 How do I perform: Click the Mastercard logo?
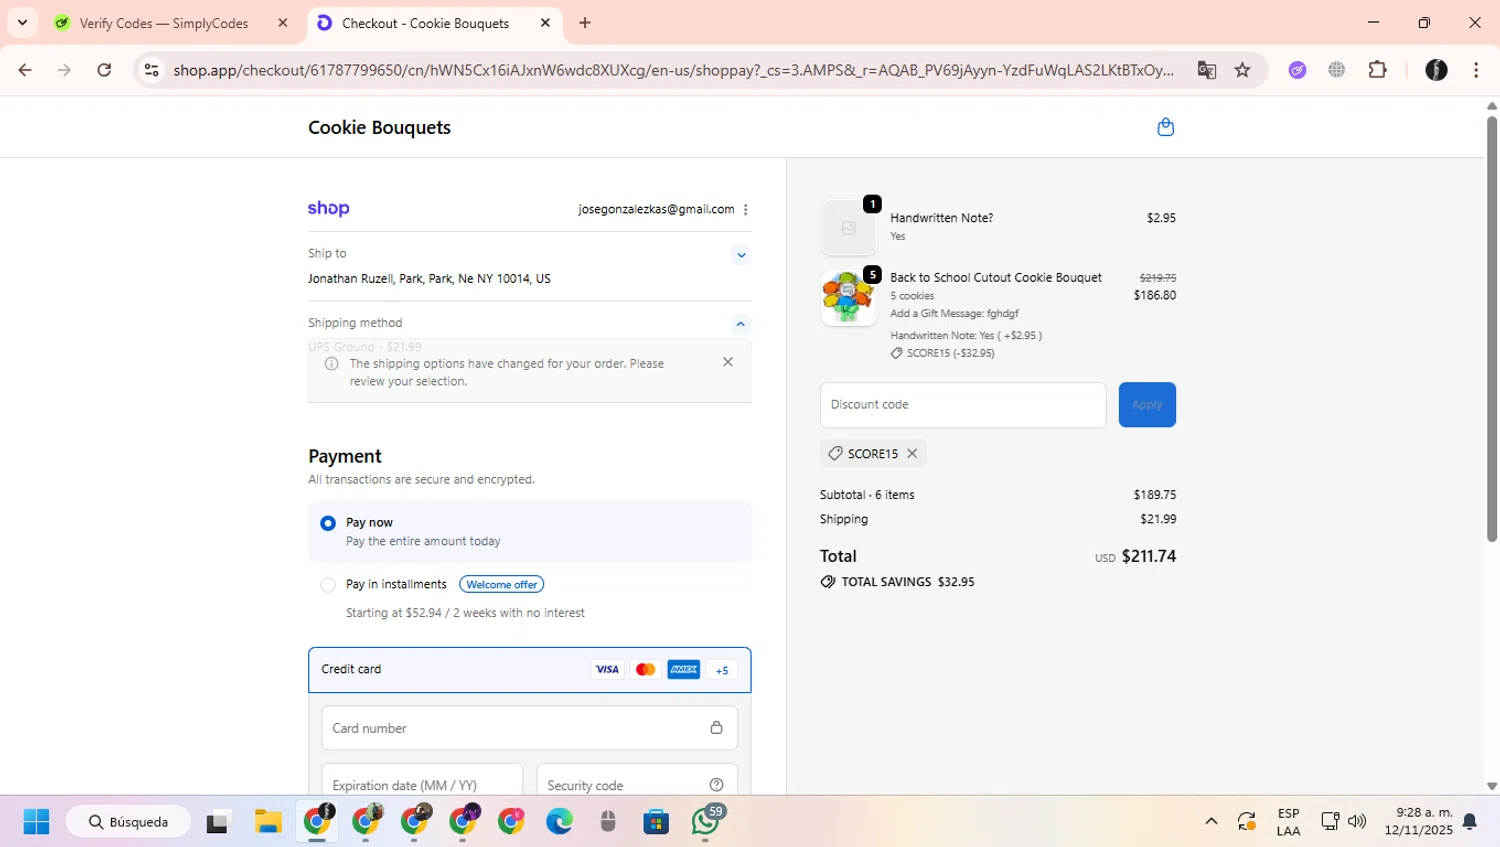pos(646,670)
